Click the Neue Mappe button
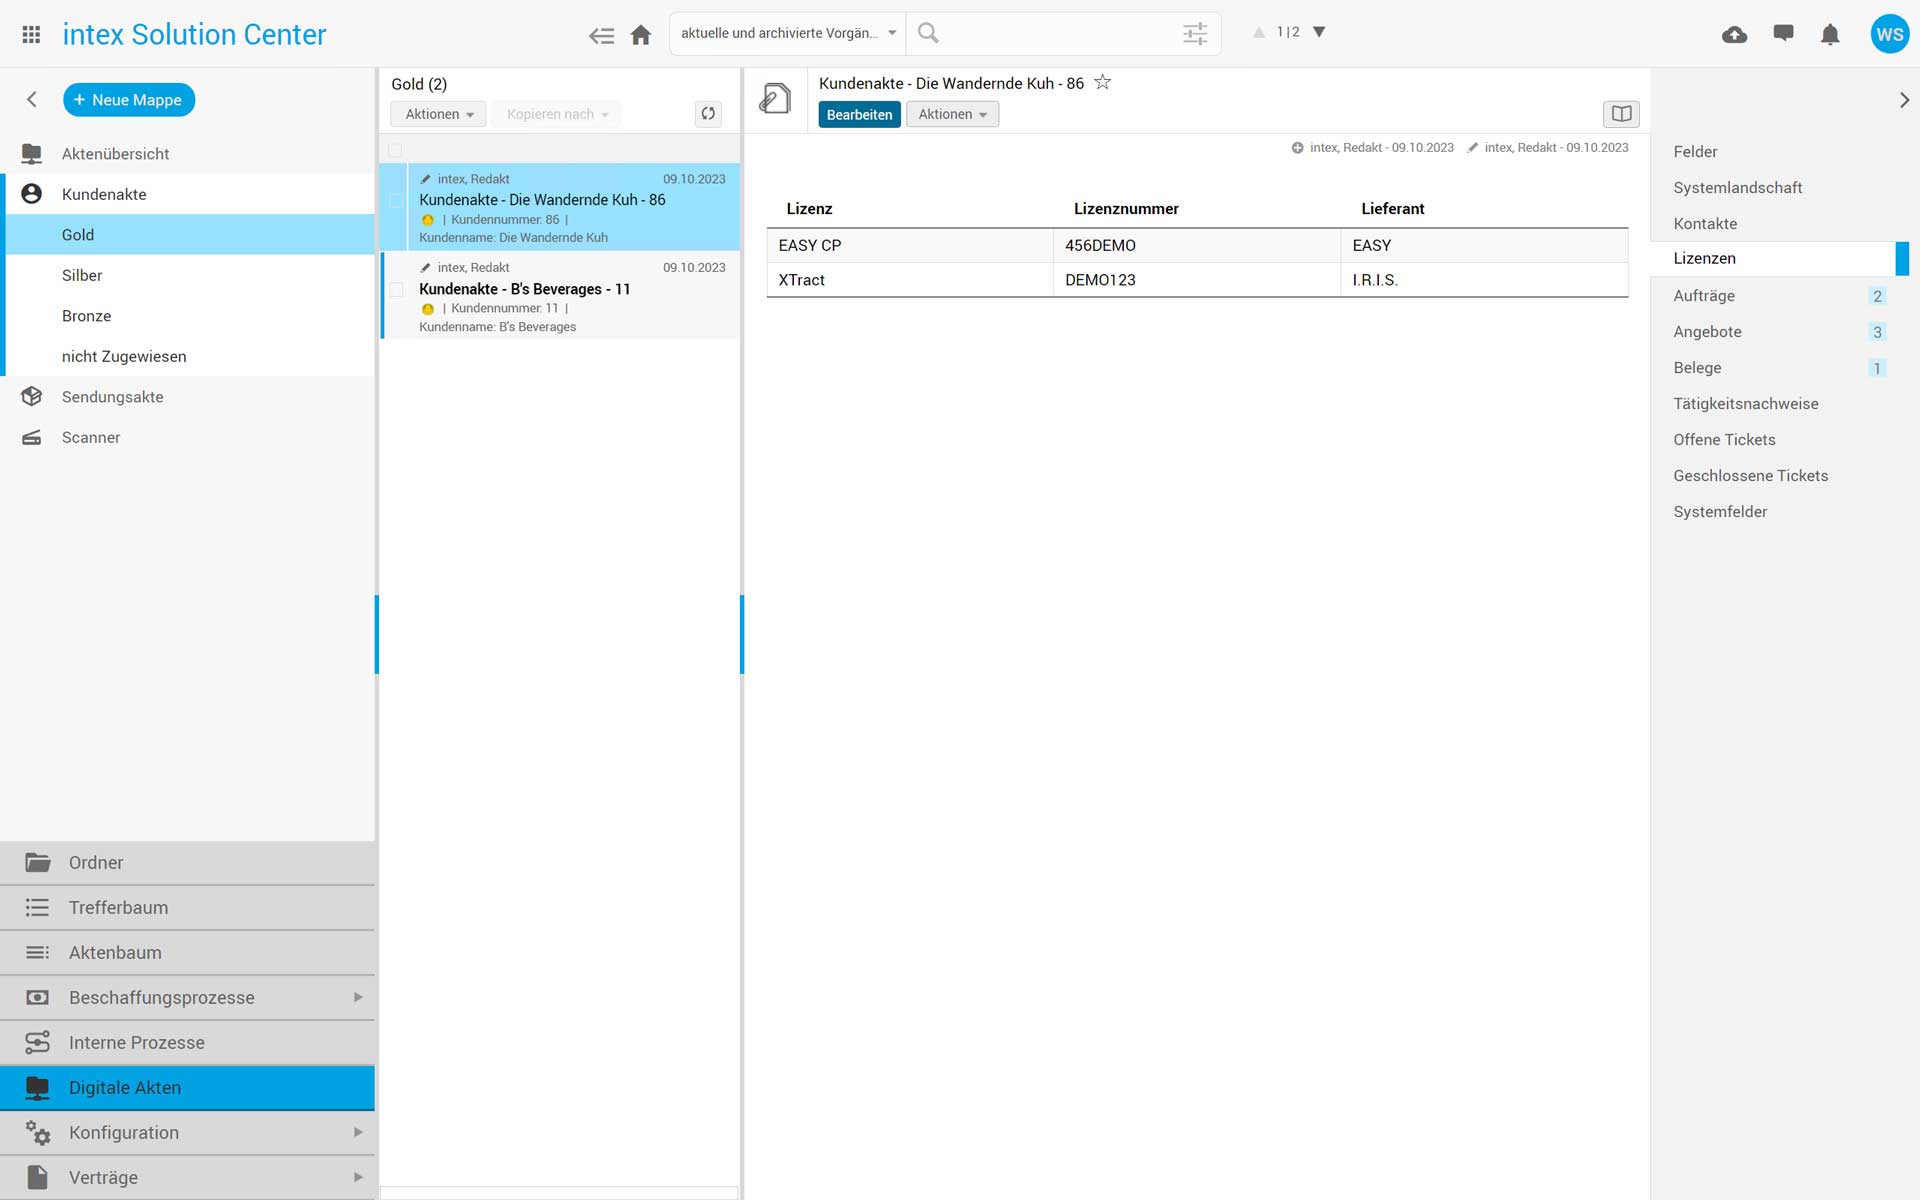Image resolution: width=1920 pixels, height=1200 pixels. point(128,100)
